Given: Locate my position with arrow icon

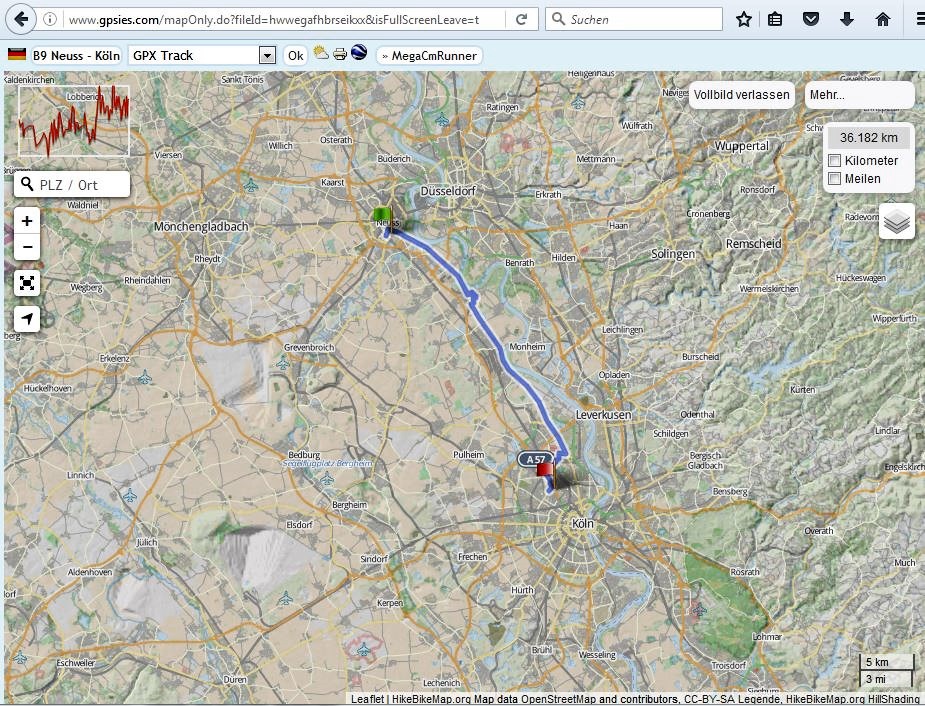Looking at the screenshot, I should 27,319.
